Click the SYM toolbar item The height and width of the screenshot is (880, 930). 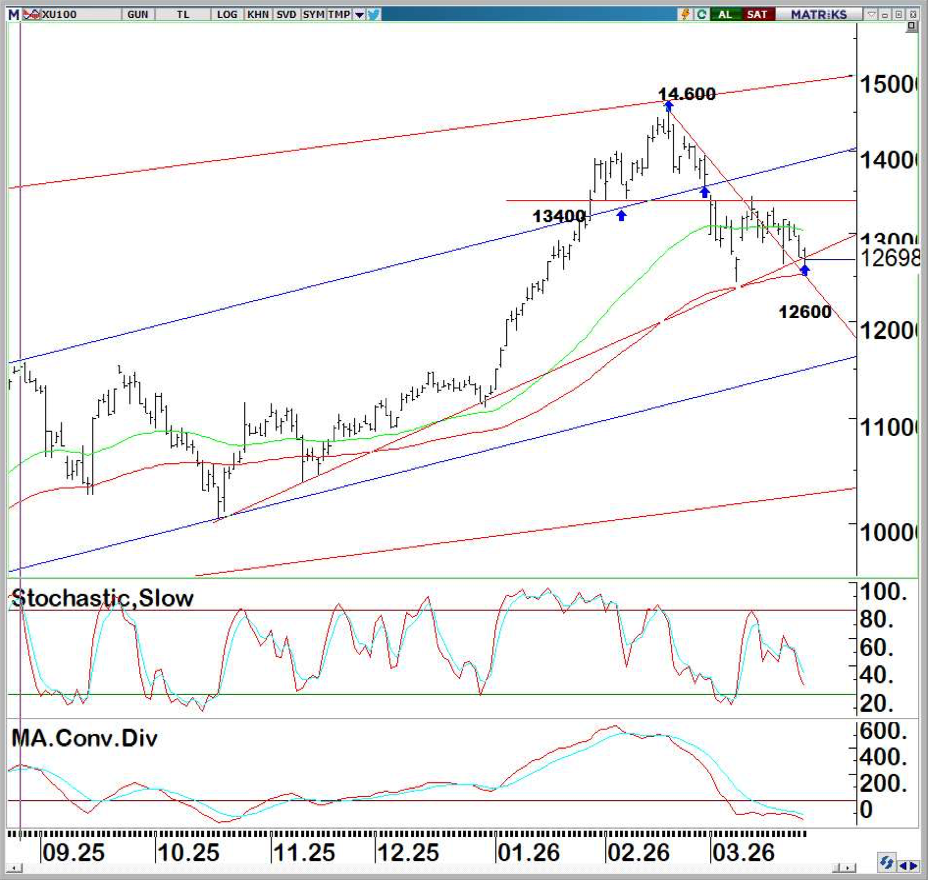[x=313, y=15]
